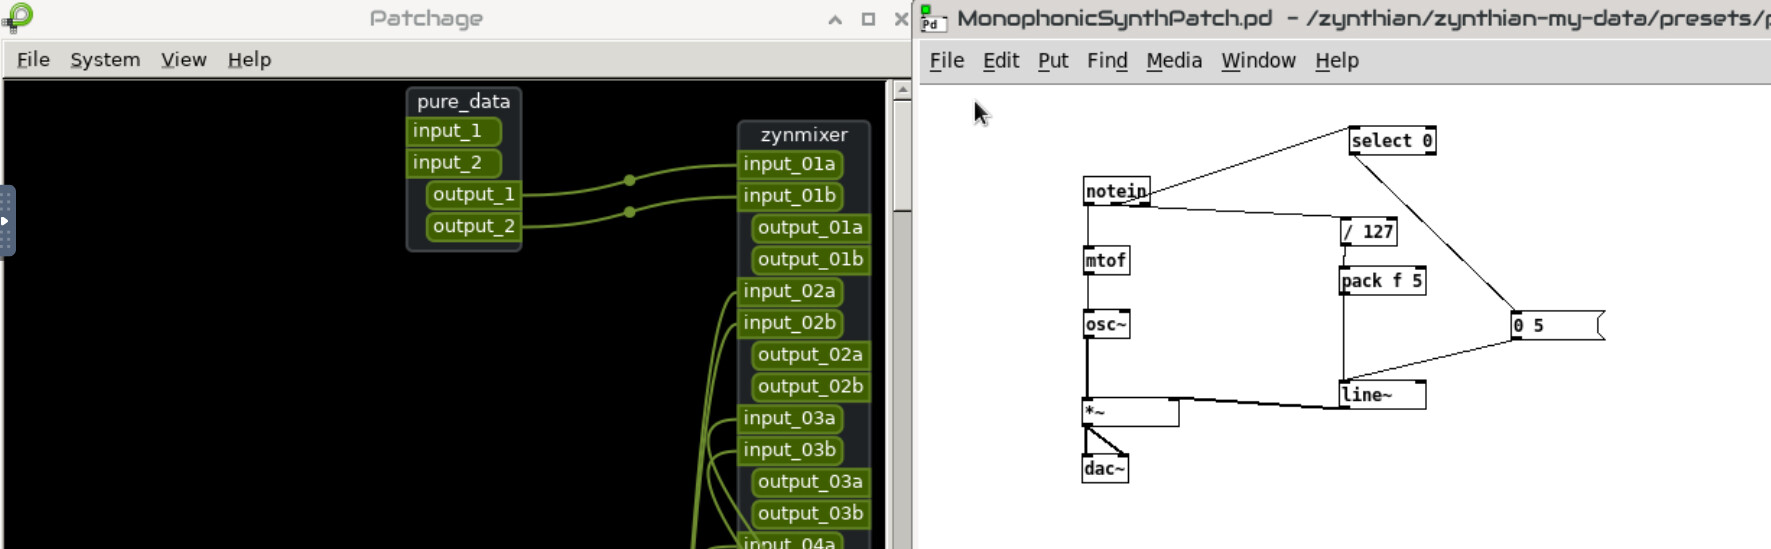This screenshot has width=1771, height=549.
Task: Open the Help menu in Patchage
Action: [249, 60]
